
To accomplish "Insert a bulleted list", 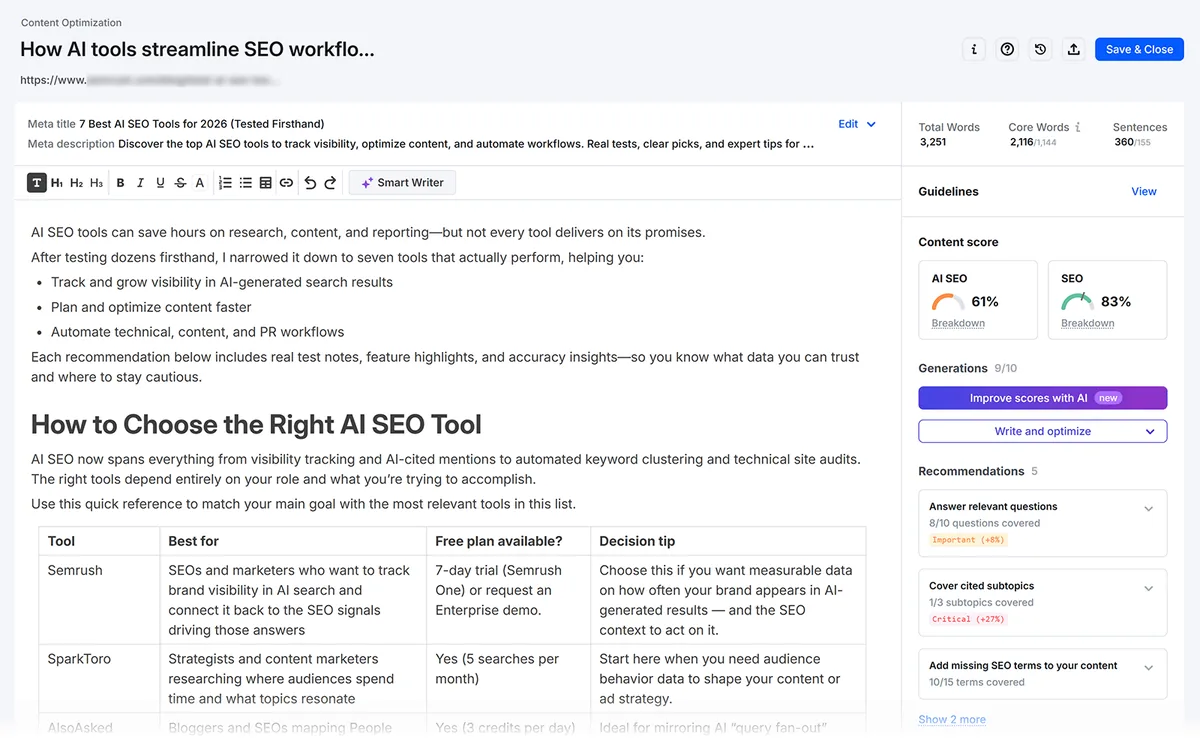I will point(245,183).
